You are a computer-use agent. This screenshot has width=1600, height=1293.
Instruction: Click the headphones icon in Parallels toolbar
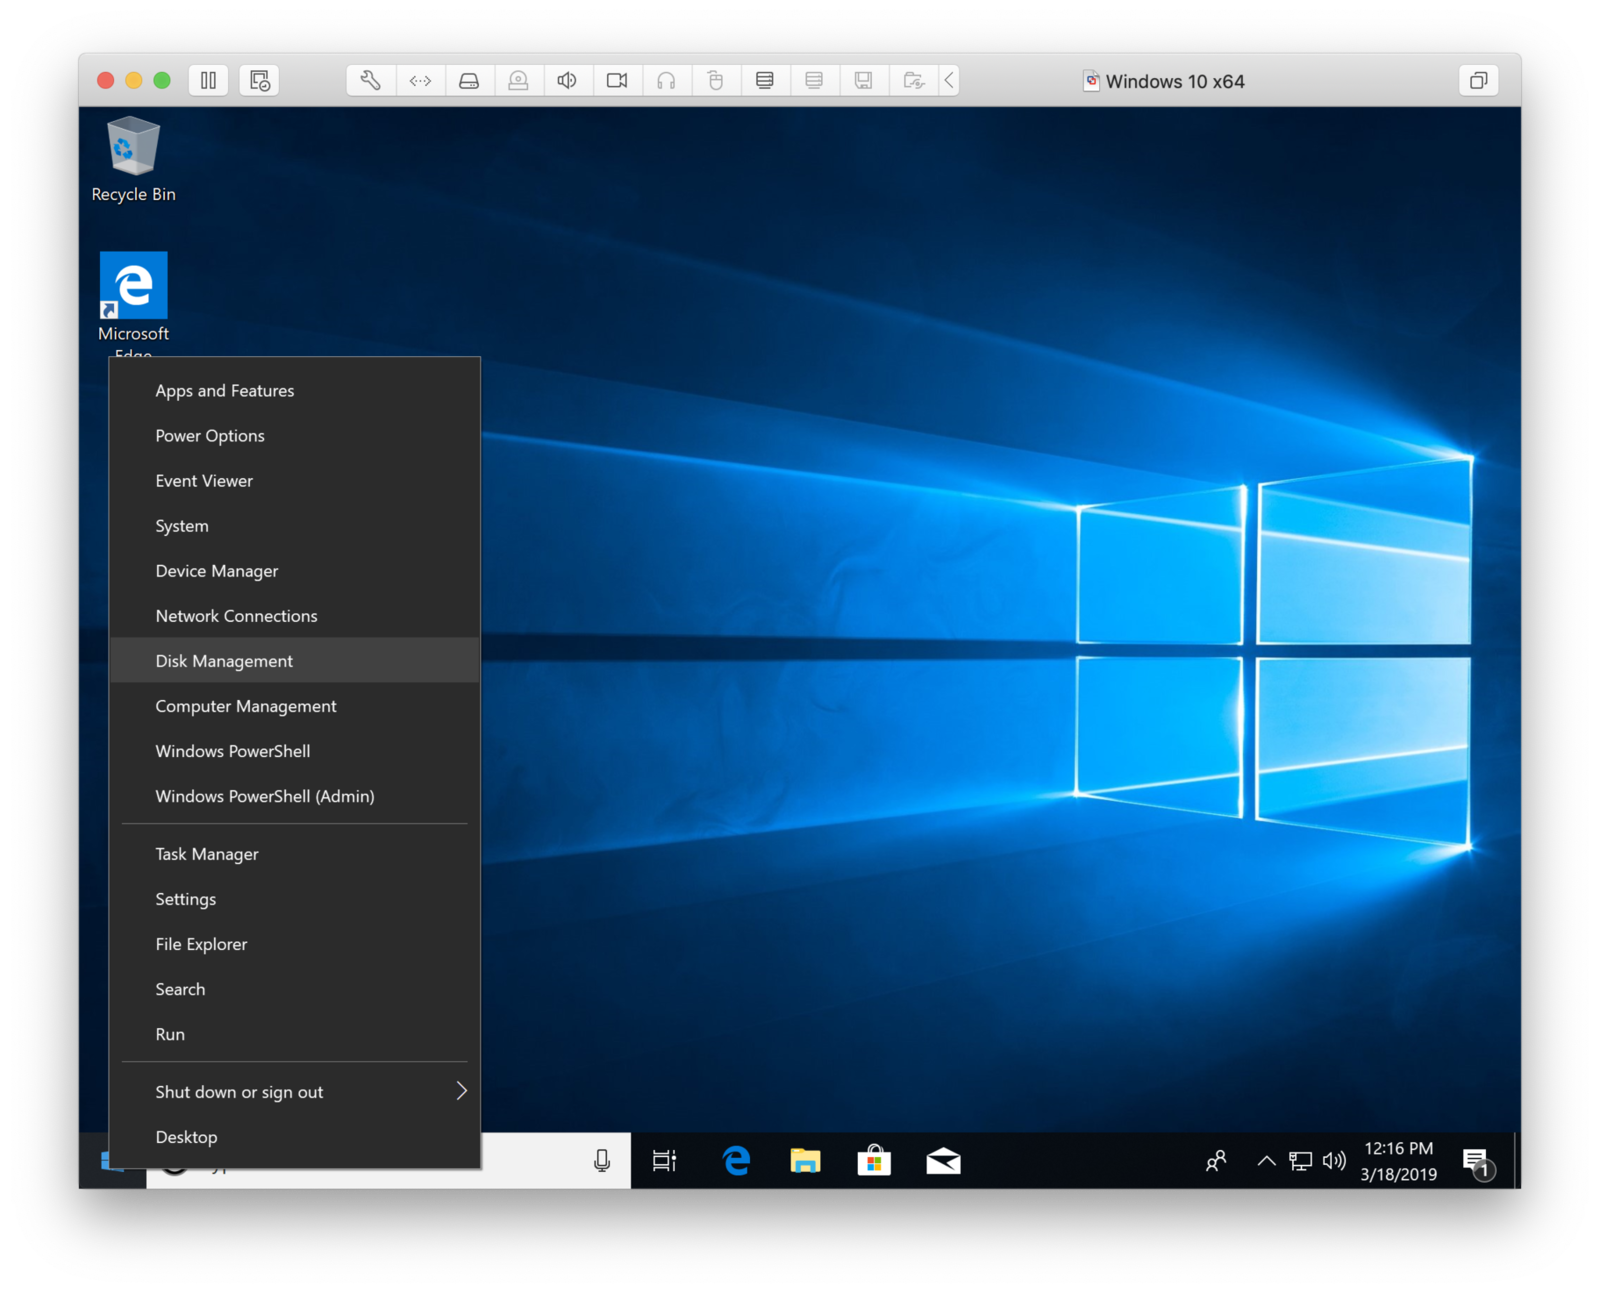[667, 81]
